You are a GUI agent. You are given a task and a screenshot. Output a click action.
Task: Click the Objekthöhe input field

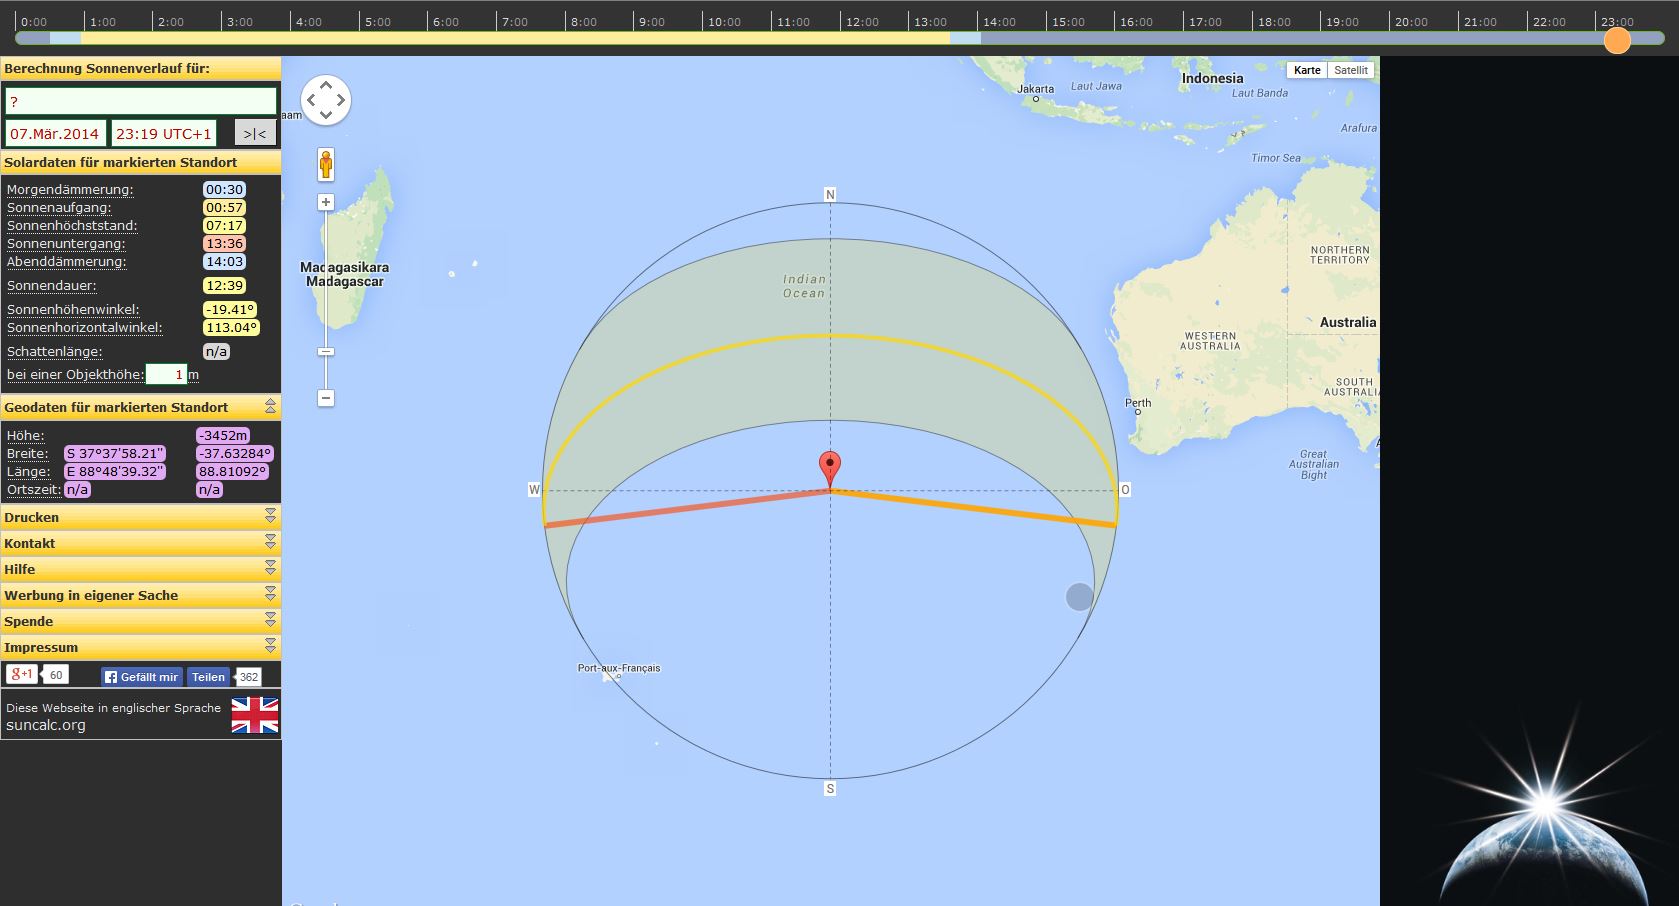[166, 374]
